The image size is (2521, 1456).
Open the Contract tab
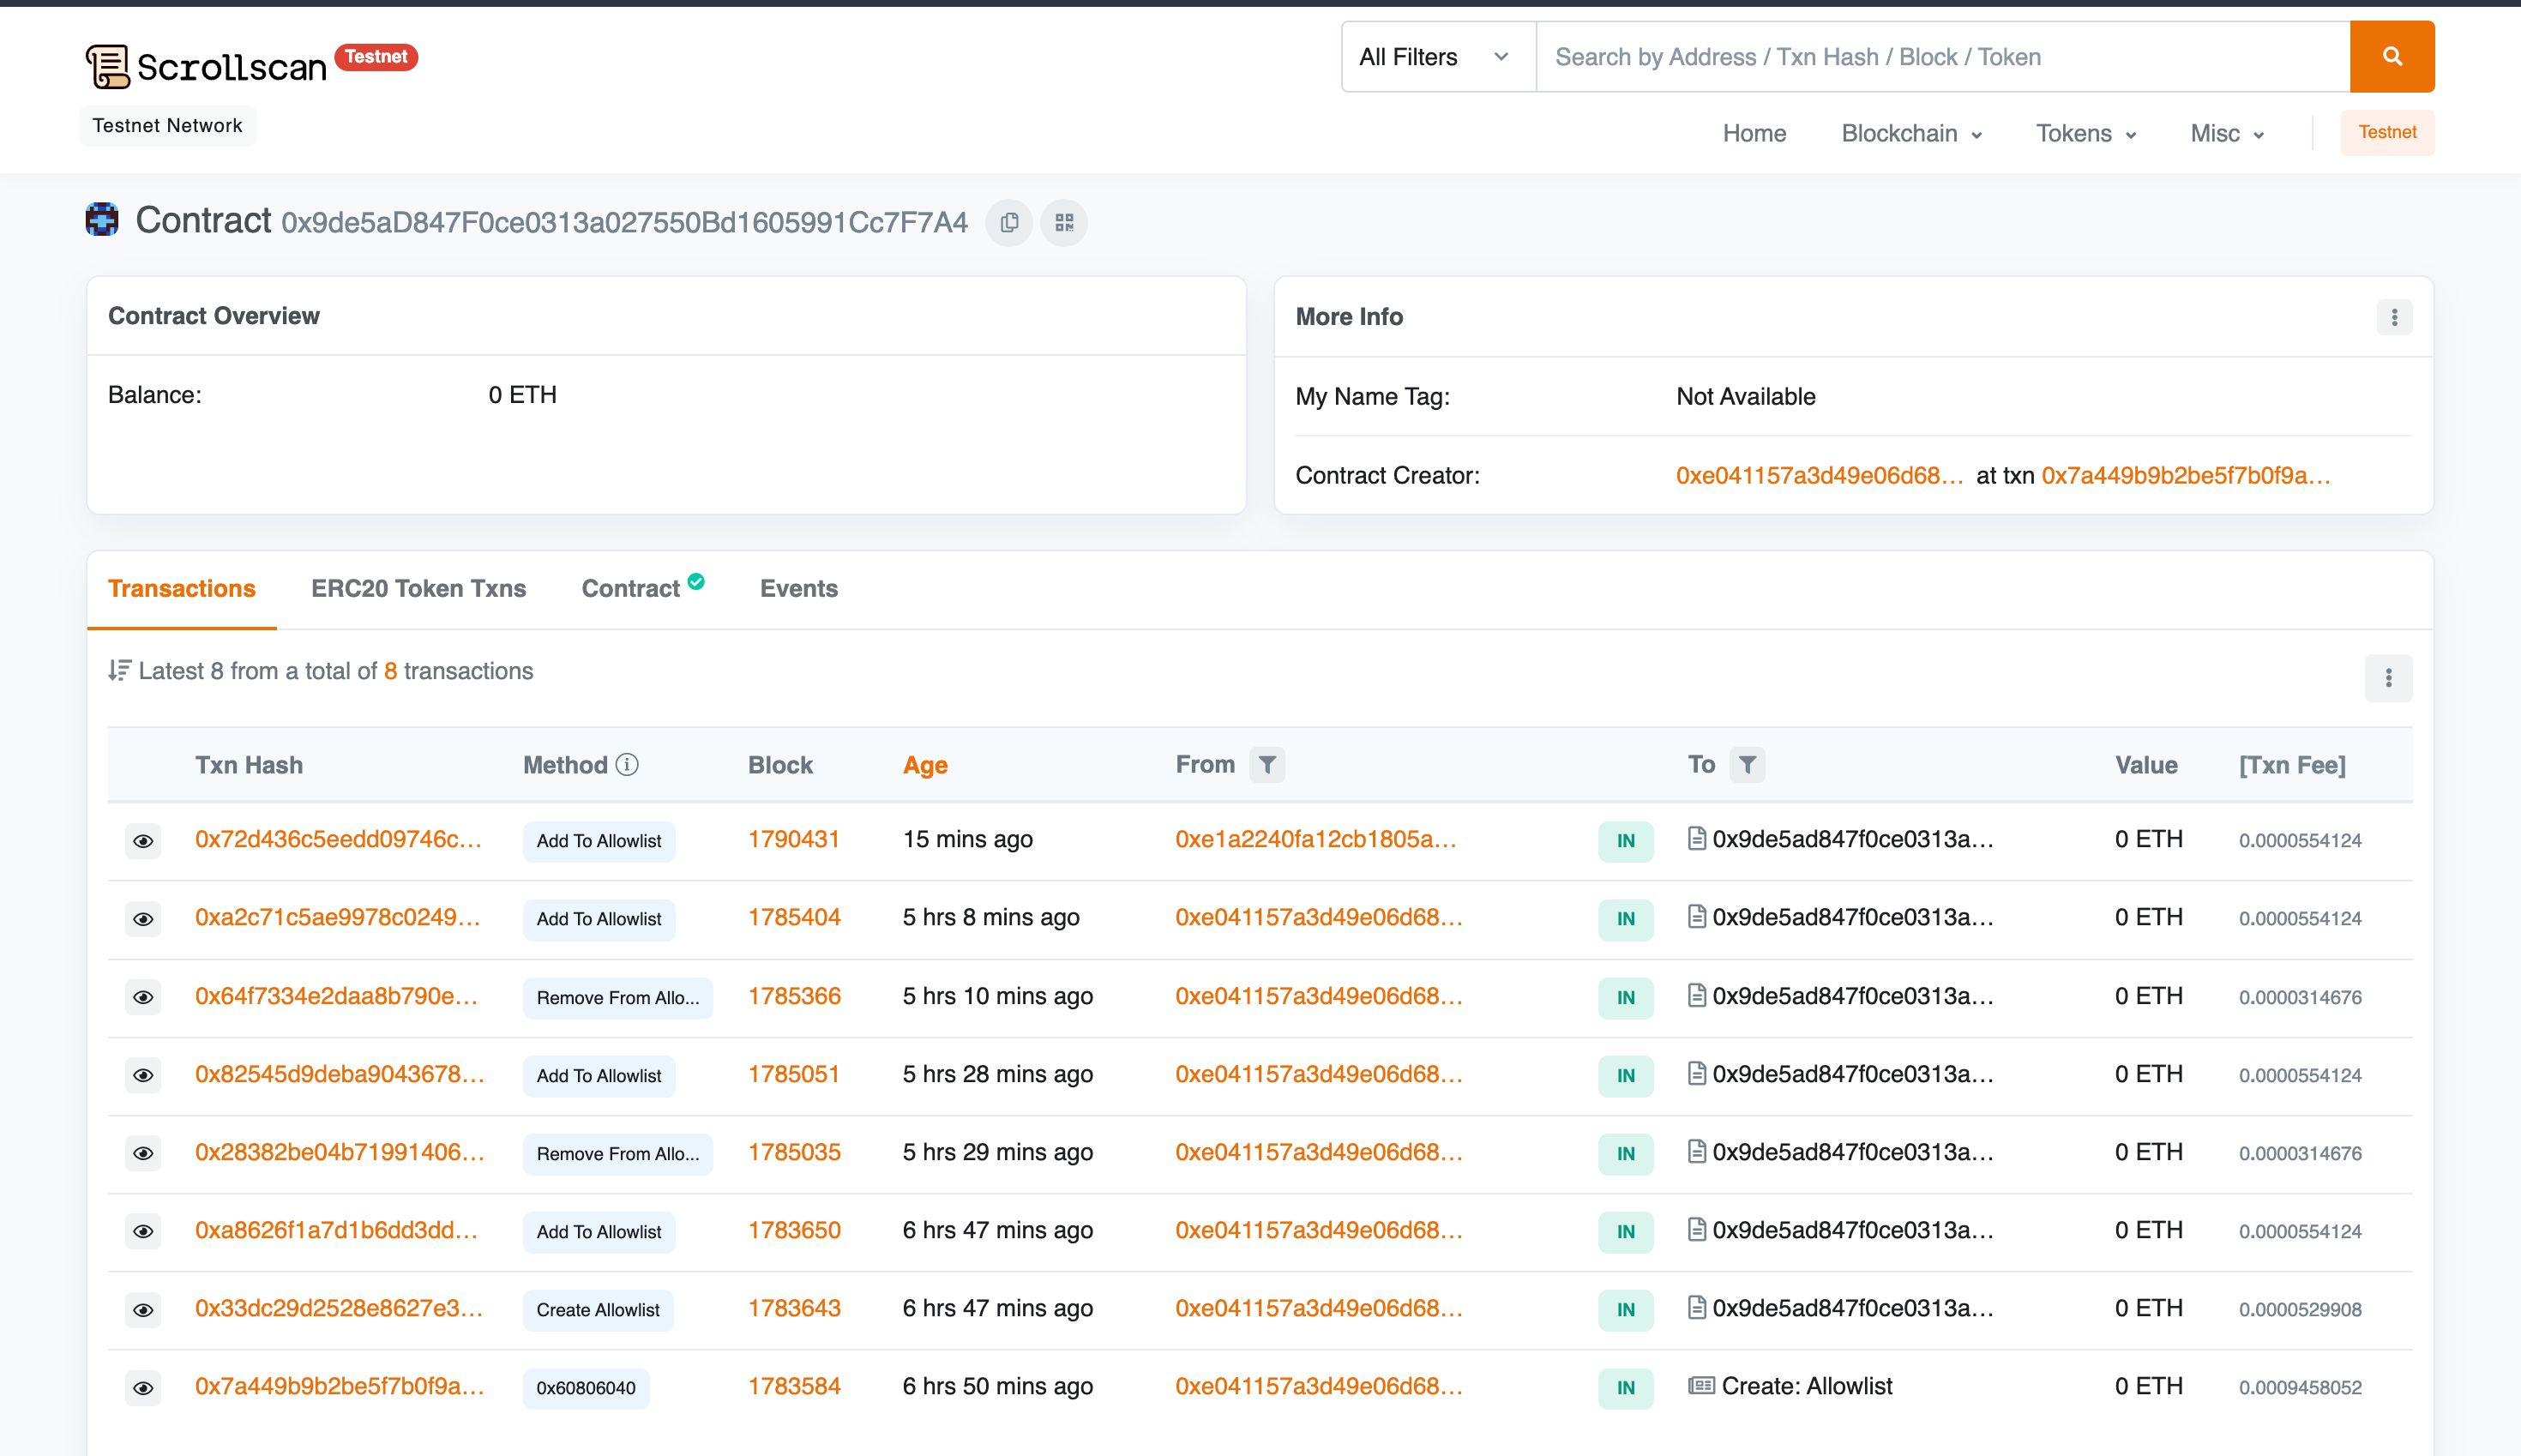click(631, 589)
